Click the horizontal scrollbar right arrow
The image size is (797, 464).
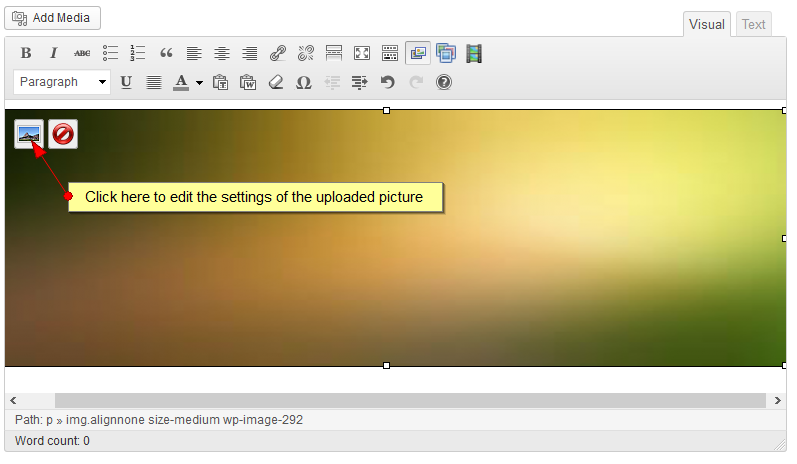pos(777,400)
